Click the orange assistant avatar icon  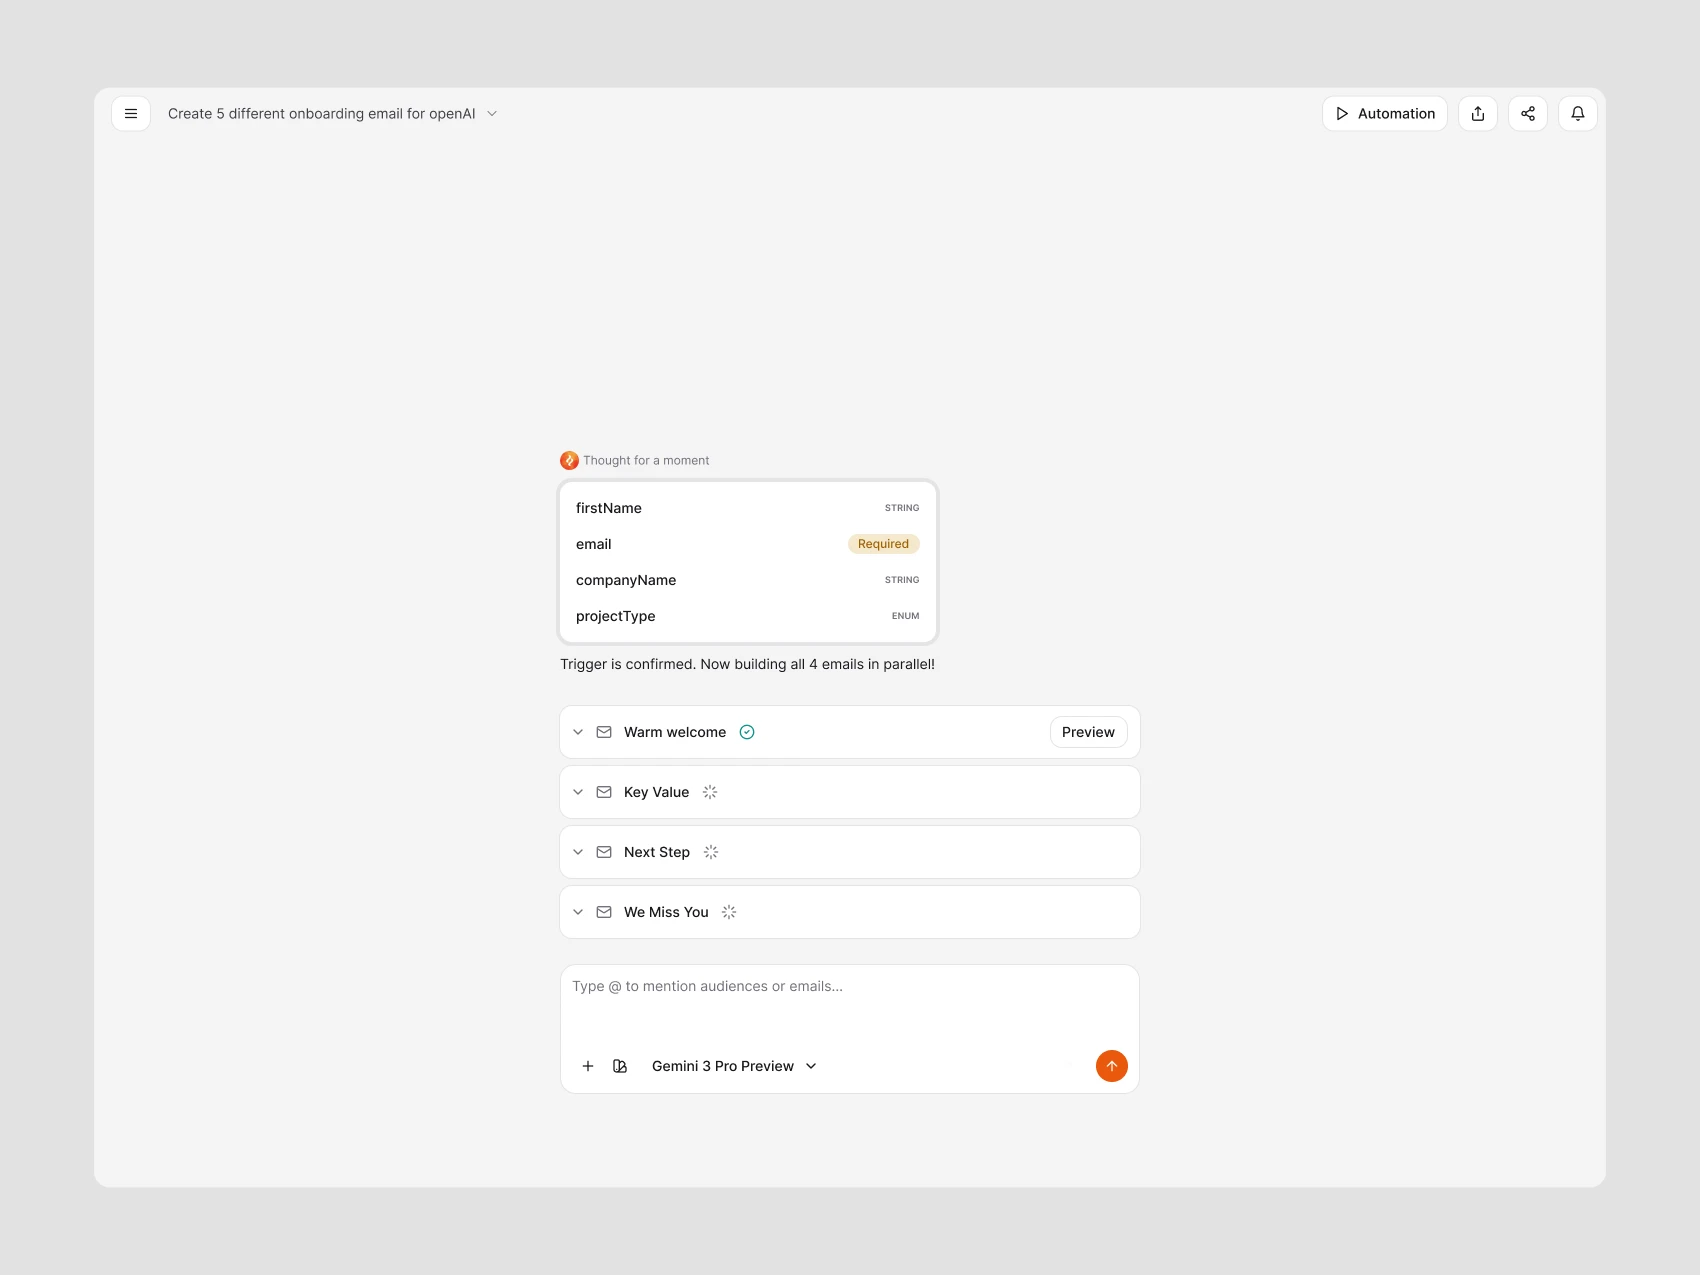(569, 460)
